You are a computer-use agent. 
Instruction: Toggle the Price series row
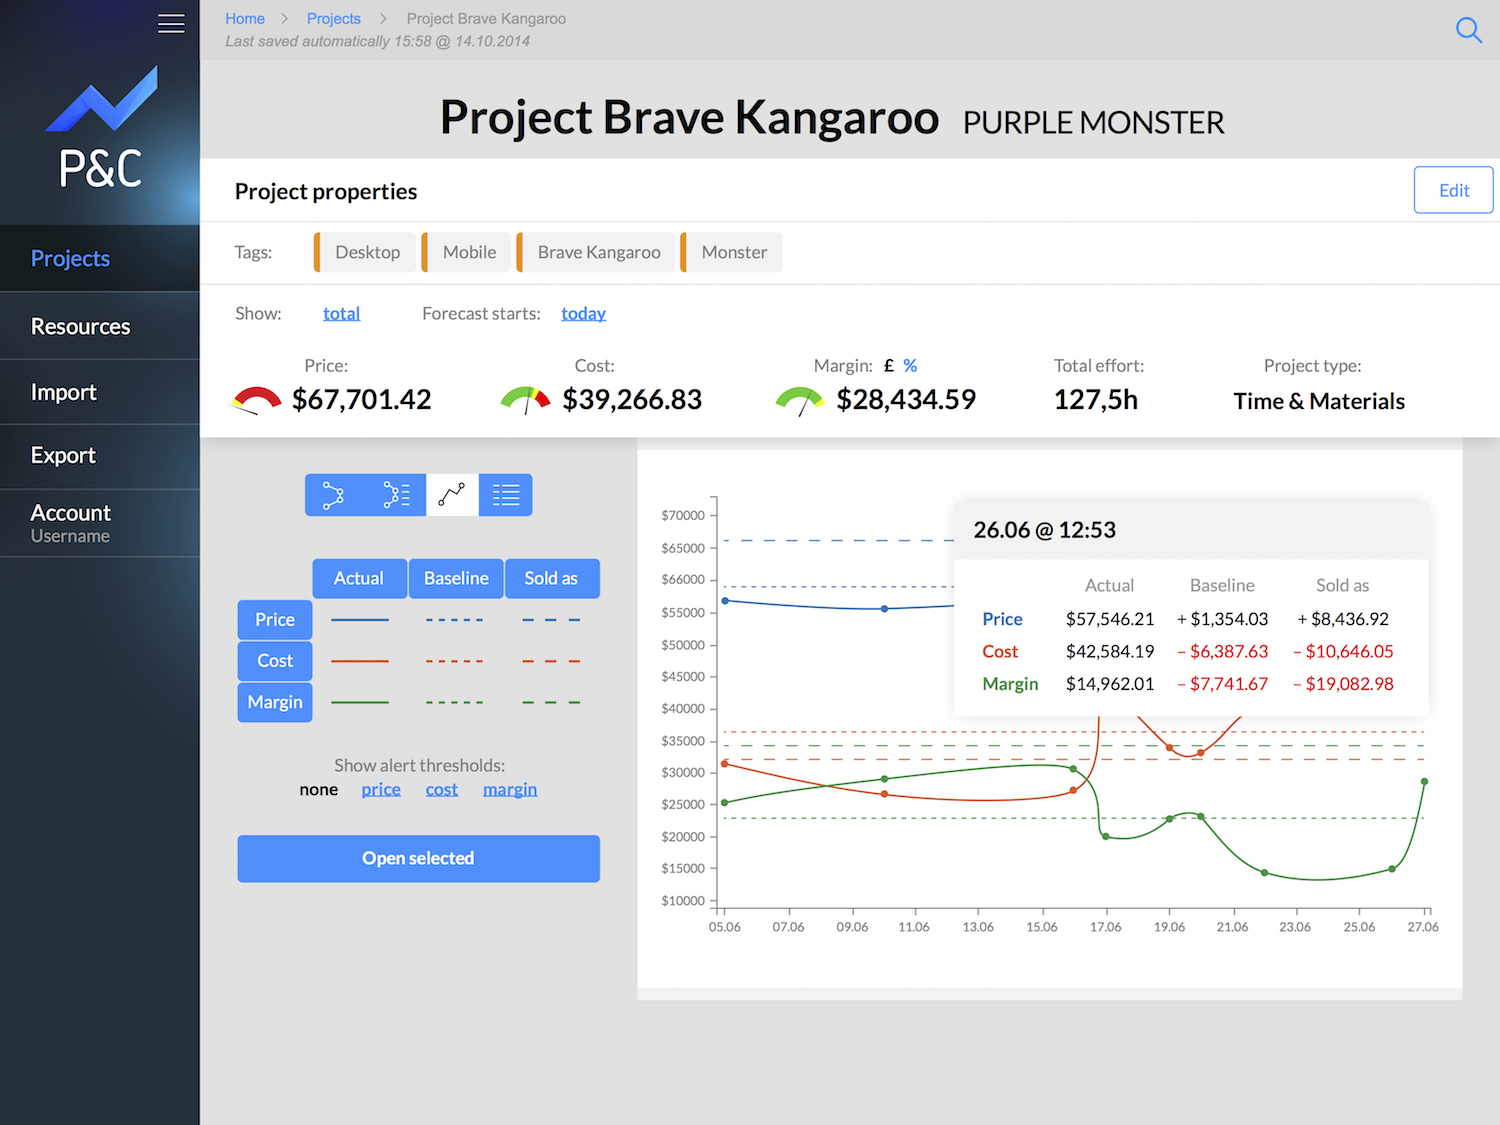(275, 620)
